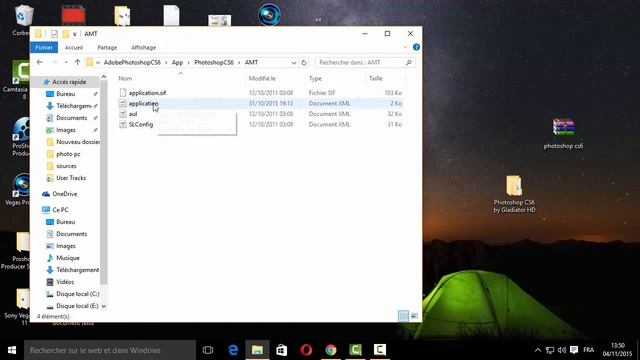
Task: Open the quick access toolbar dropdown
Action: [75, 34]
